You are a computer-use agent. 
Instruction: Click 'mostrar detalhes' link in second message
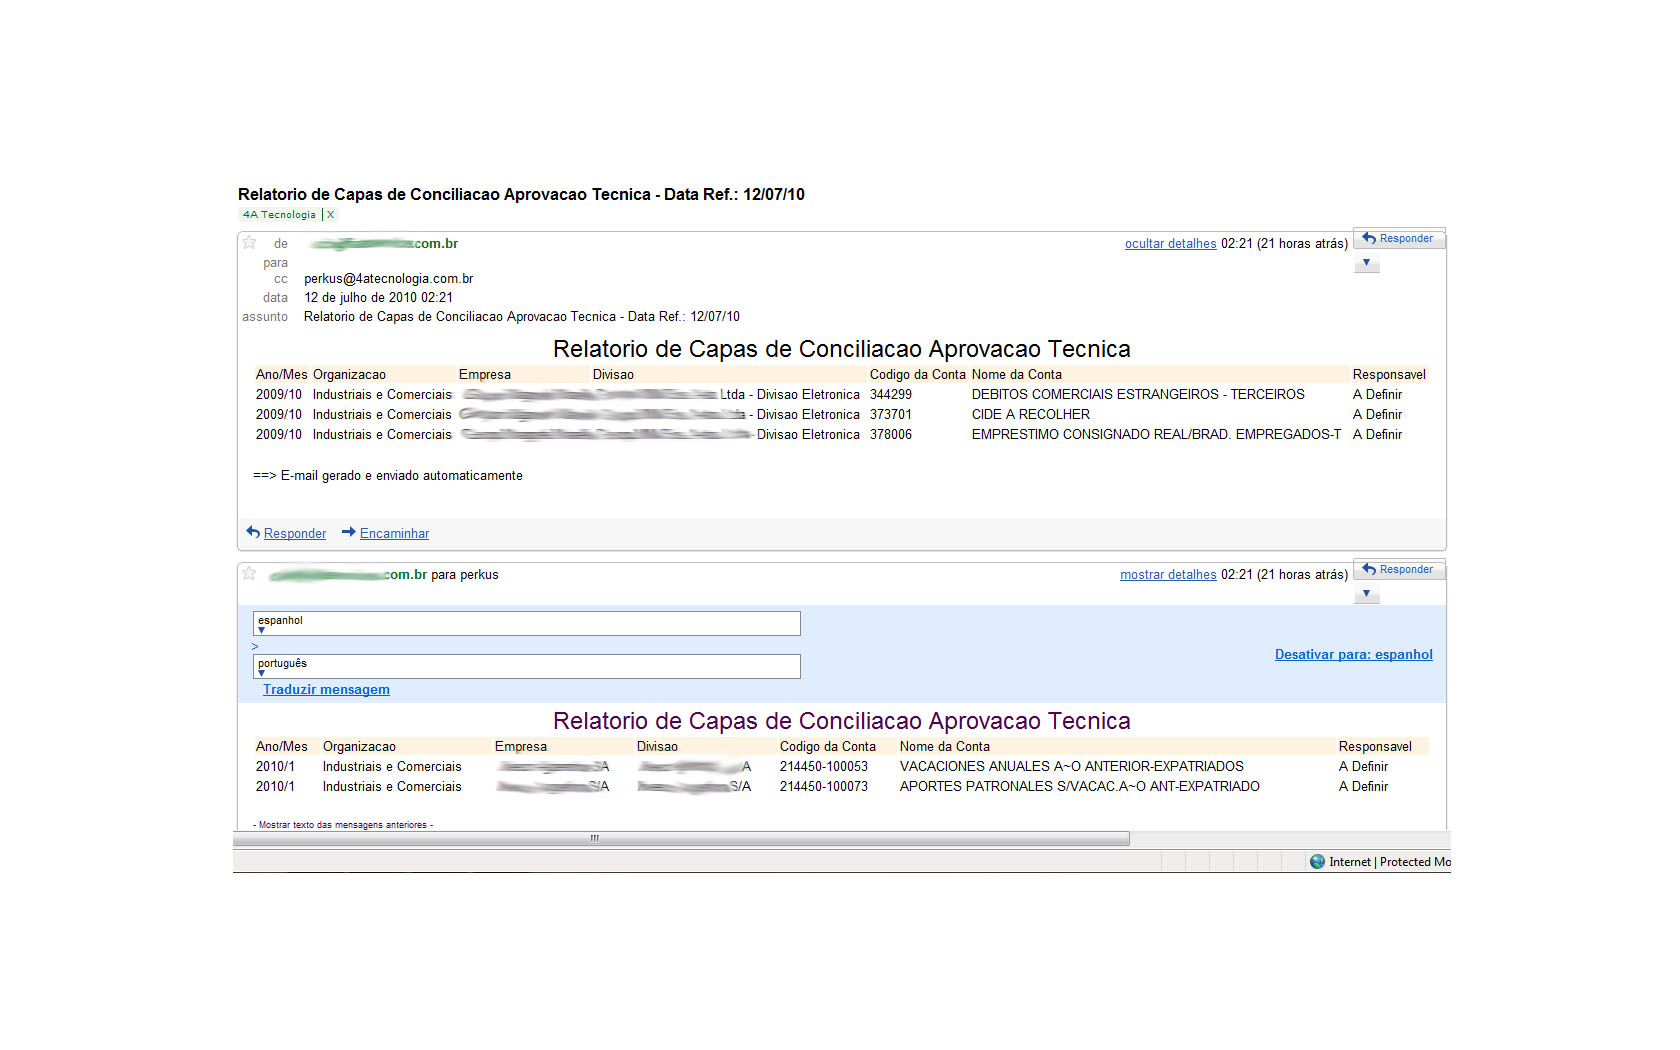[x=1168, y=575]
